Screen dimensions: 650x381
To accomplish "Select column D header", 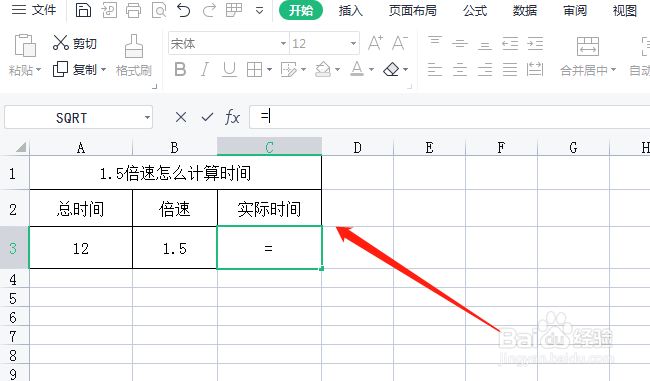I will 357,147.
